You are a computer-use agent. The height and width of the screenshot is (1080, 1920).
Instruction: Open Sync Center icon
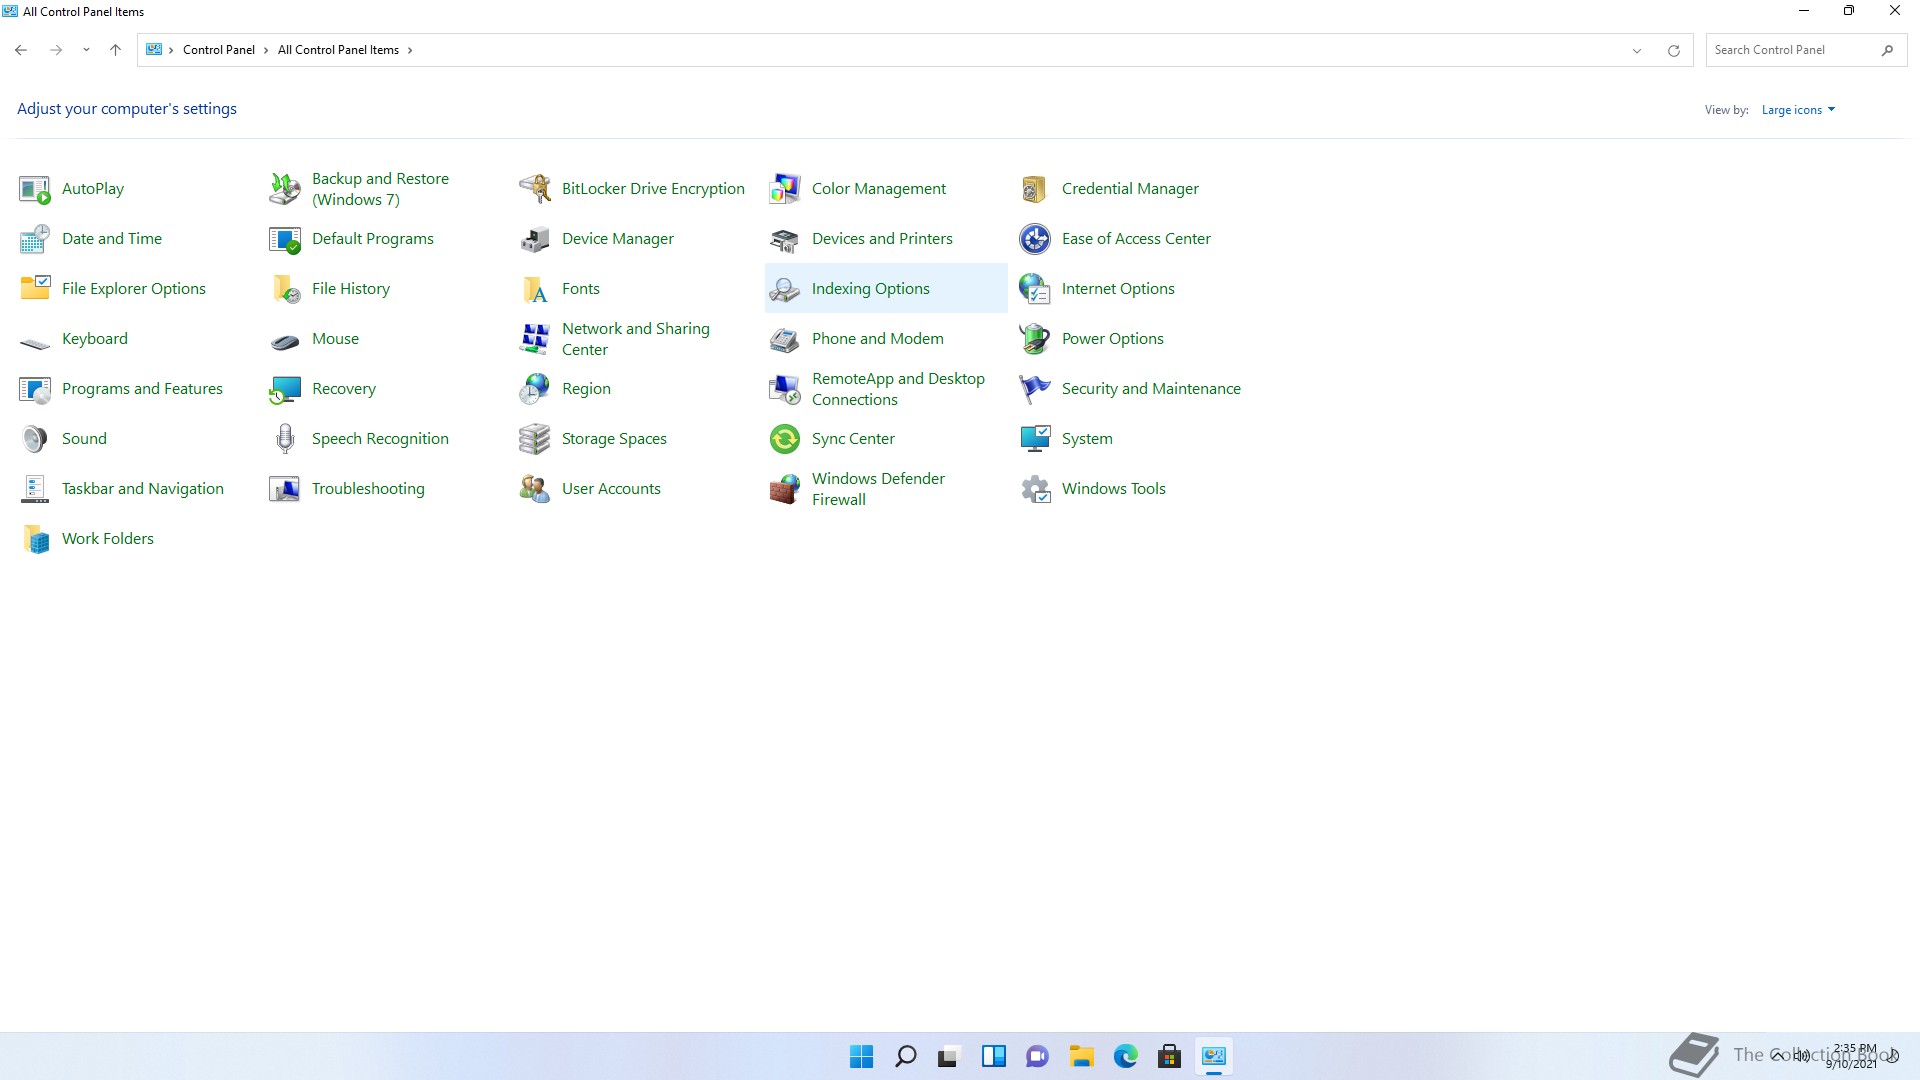[785, 439]
